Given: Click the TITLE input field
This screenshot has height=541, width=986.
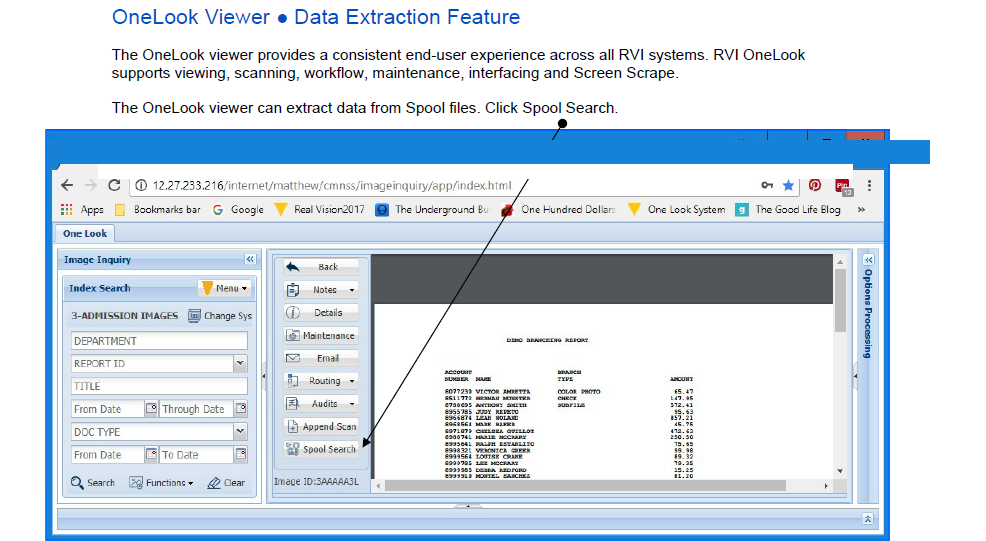Looking at the screenshot, I should click(159, 386).
